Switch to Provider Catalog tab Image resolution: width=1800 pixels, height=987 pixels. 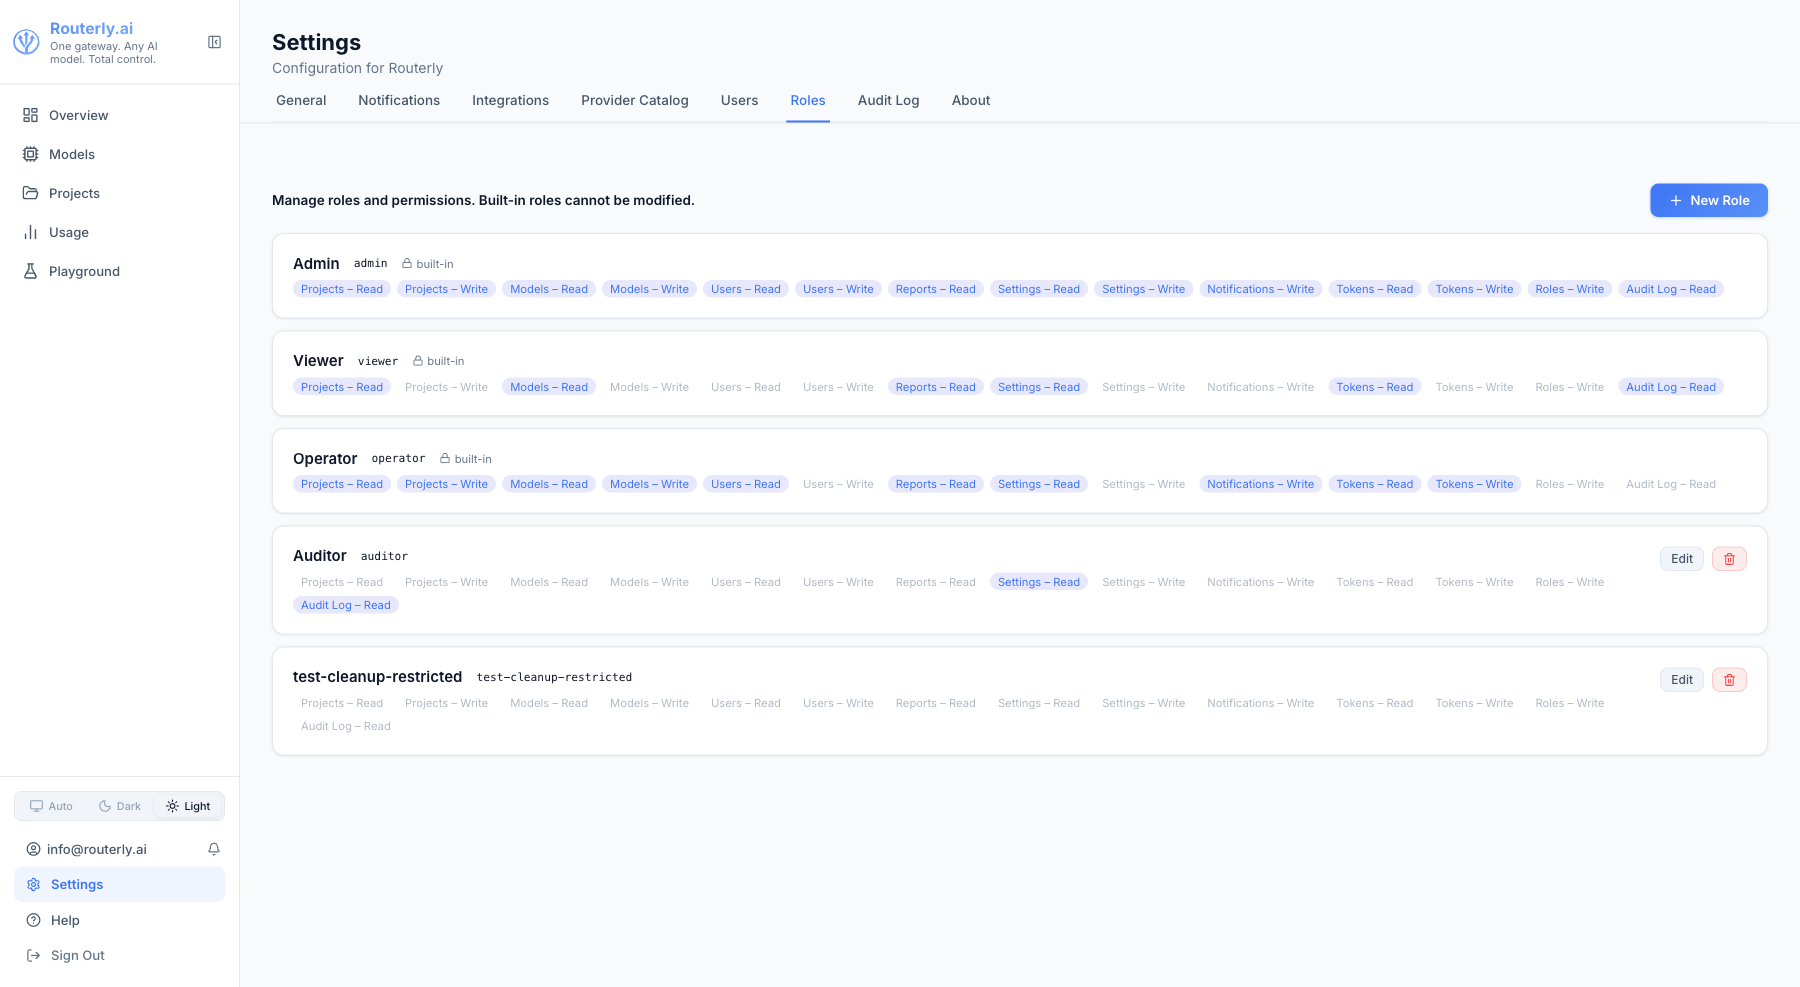pyautogui.click(x=635, y=100)
